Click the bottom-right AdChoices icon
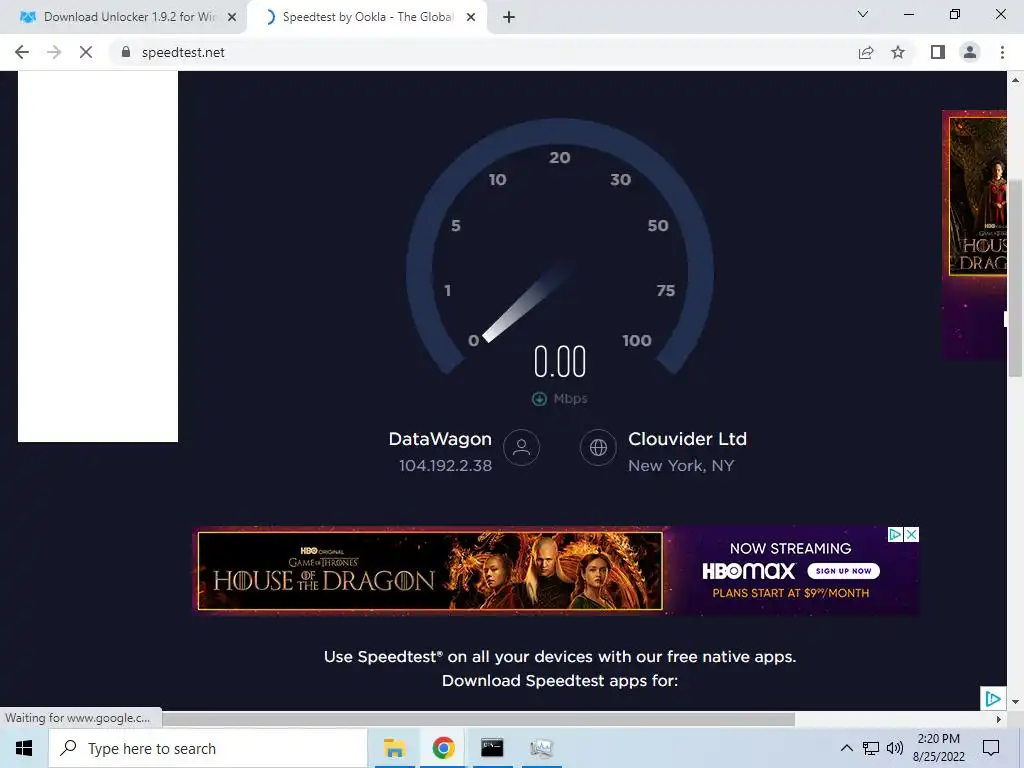The height and width of the screenshot is (768, 1024). coord(992,699)
